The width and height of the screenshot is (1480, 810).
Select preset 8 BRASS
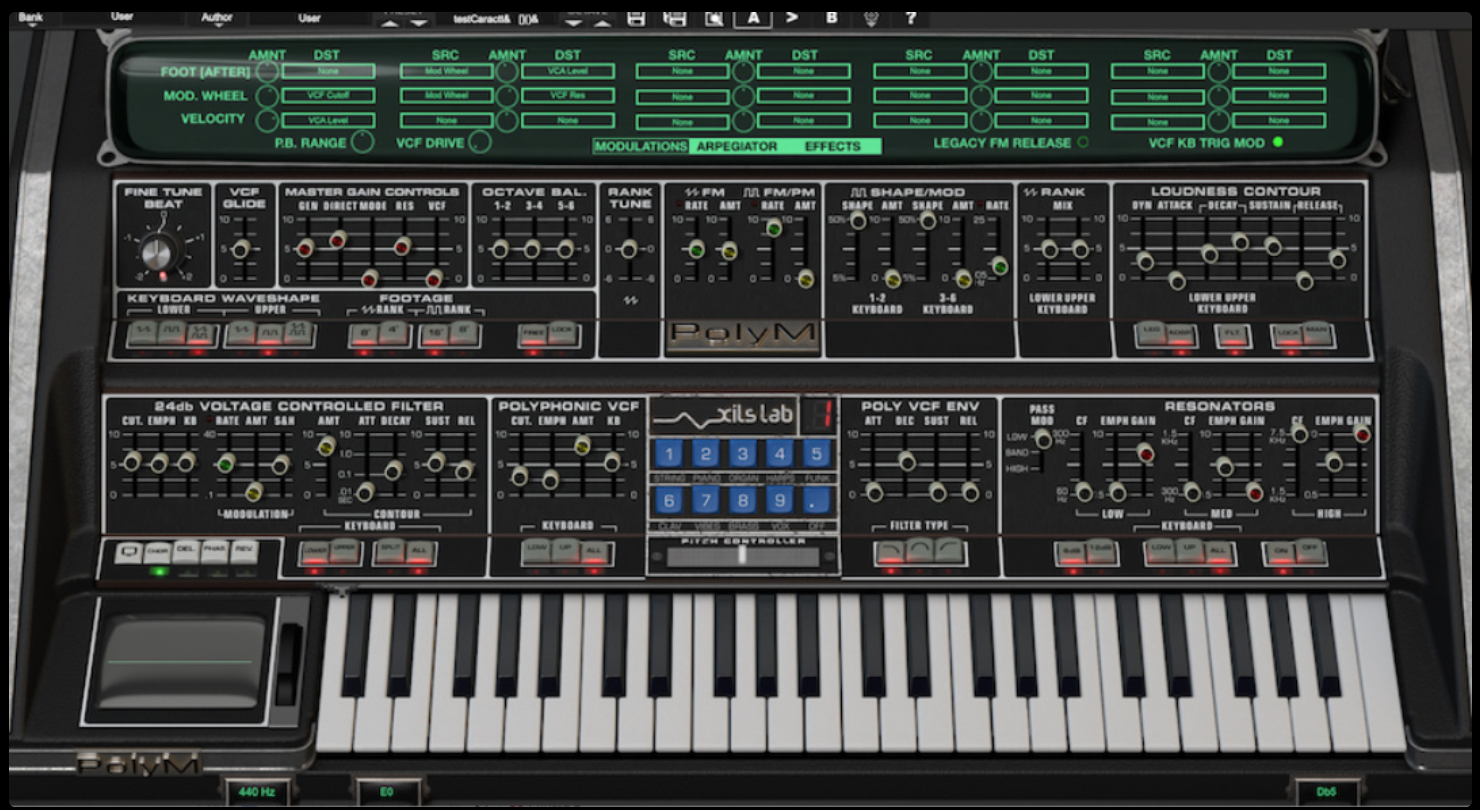(743, 500)
